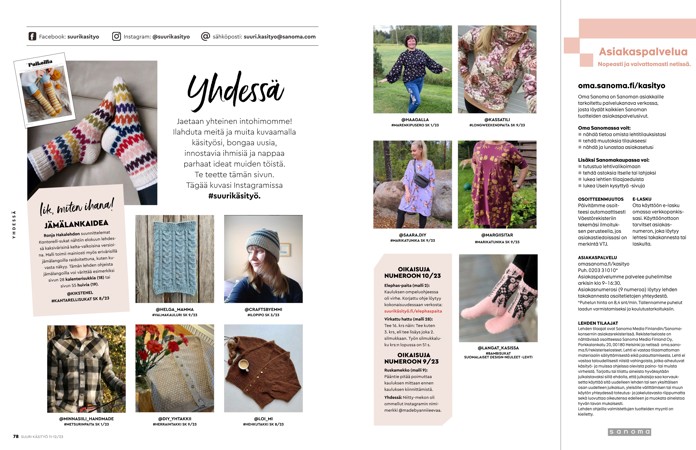Image resolution: width=696 pixels, height=450 pixels.
Task: Select the colorful wool socks photo
Action: pyautogui.click(x=92, y=133)
